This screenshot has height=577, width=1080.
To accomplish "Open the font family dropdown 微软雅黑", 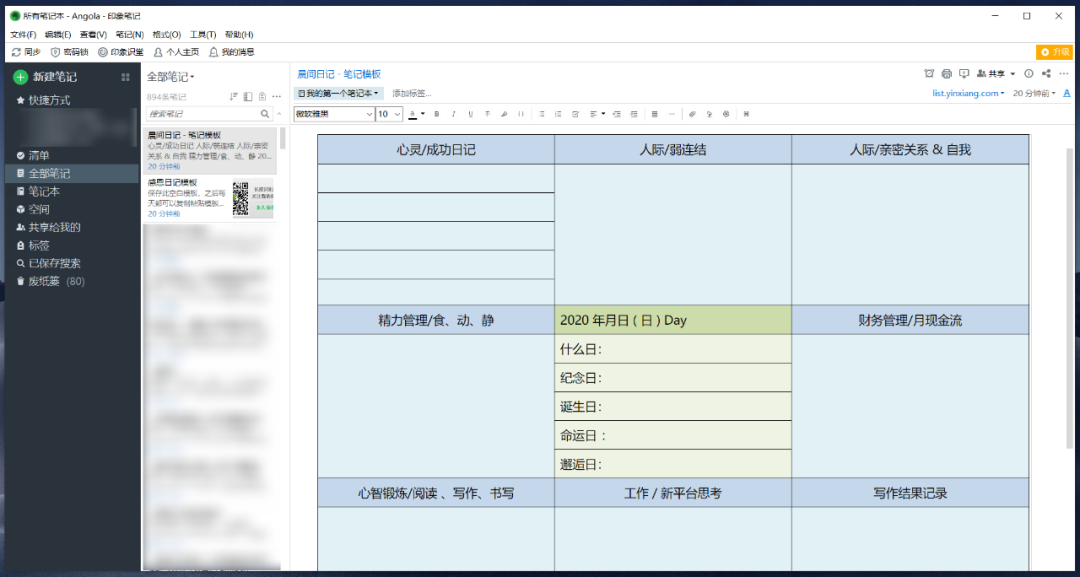I will [333, 114].
